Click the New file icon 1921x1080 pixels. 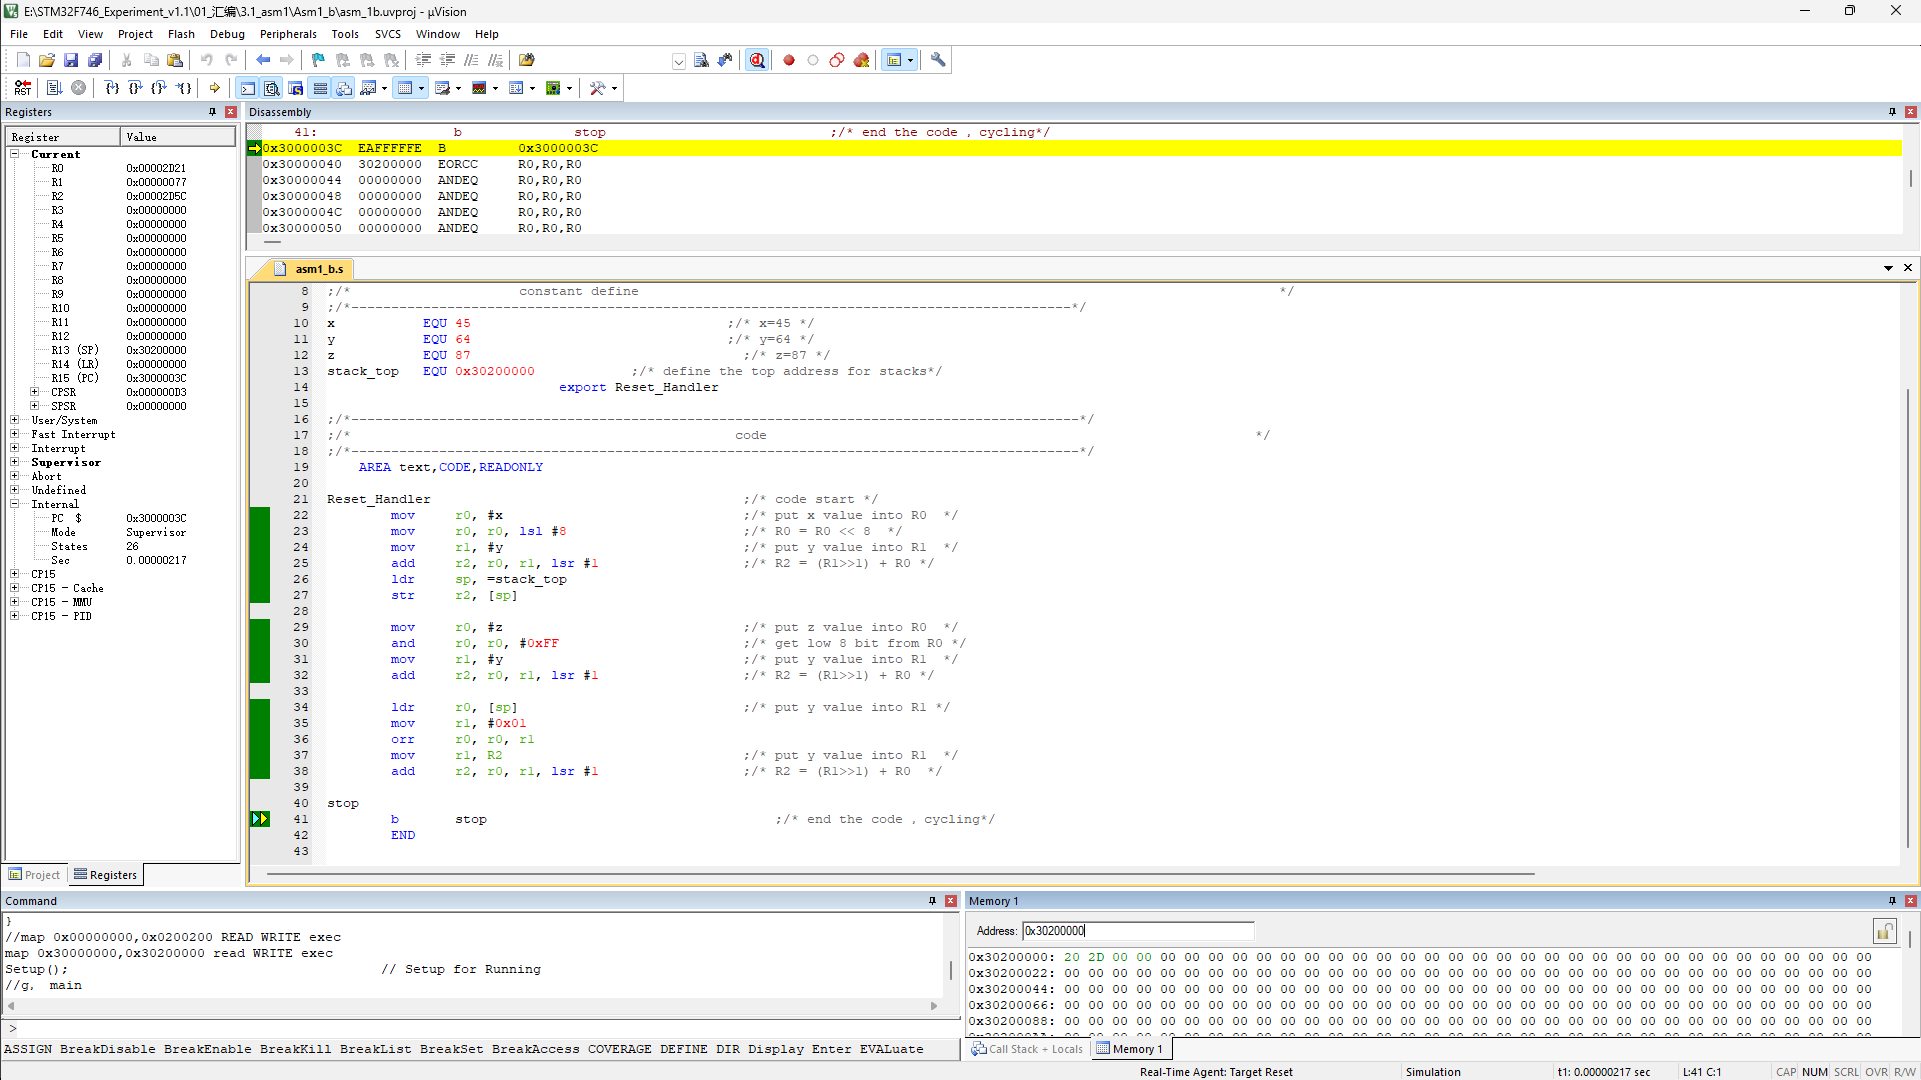(23, 60)
